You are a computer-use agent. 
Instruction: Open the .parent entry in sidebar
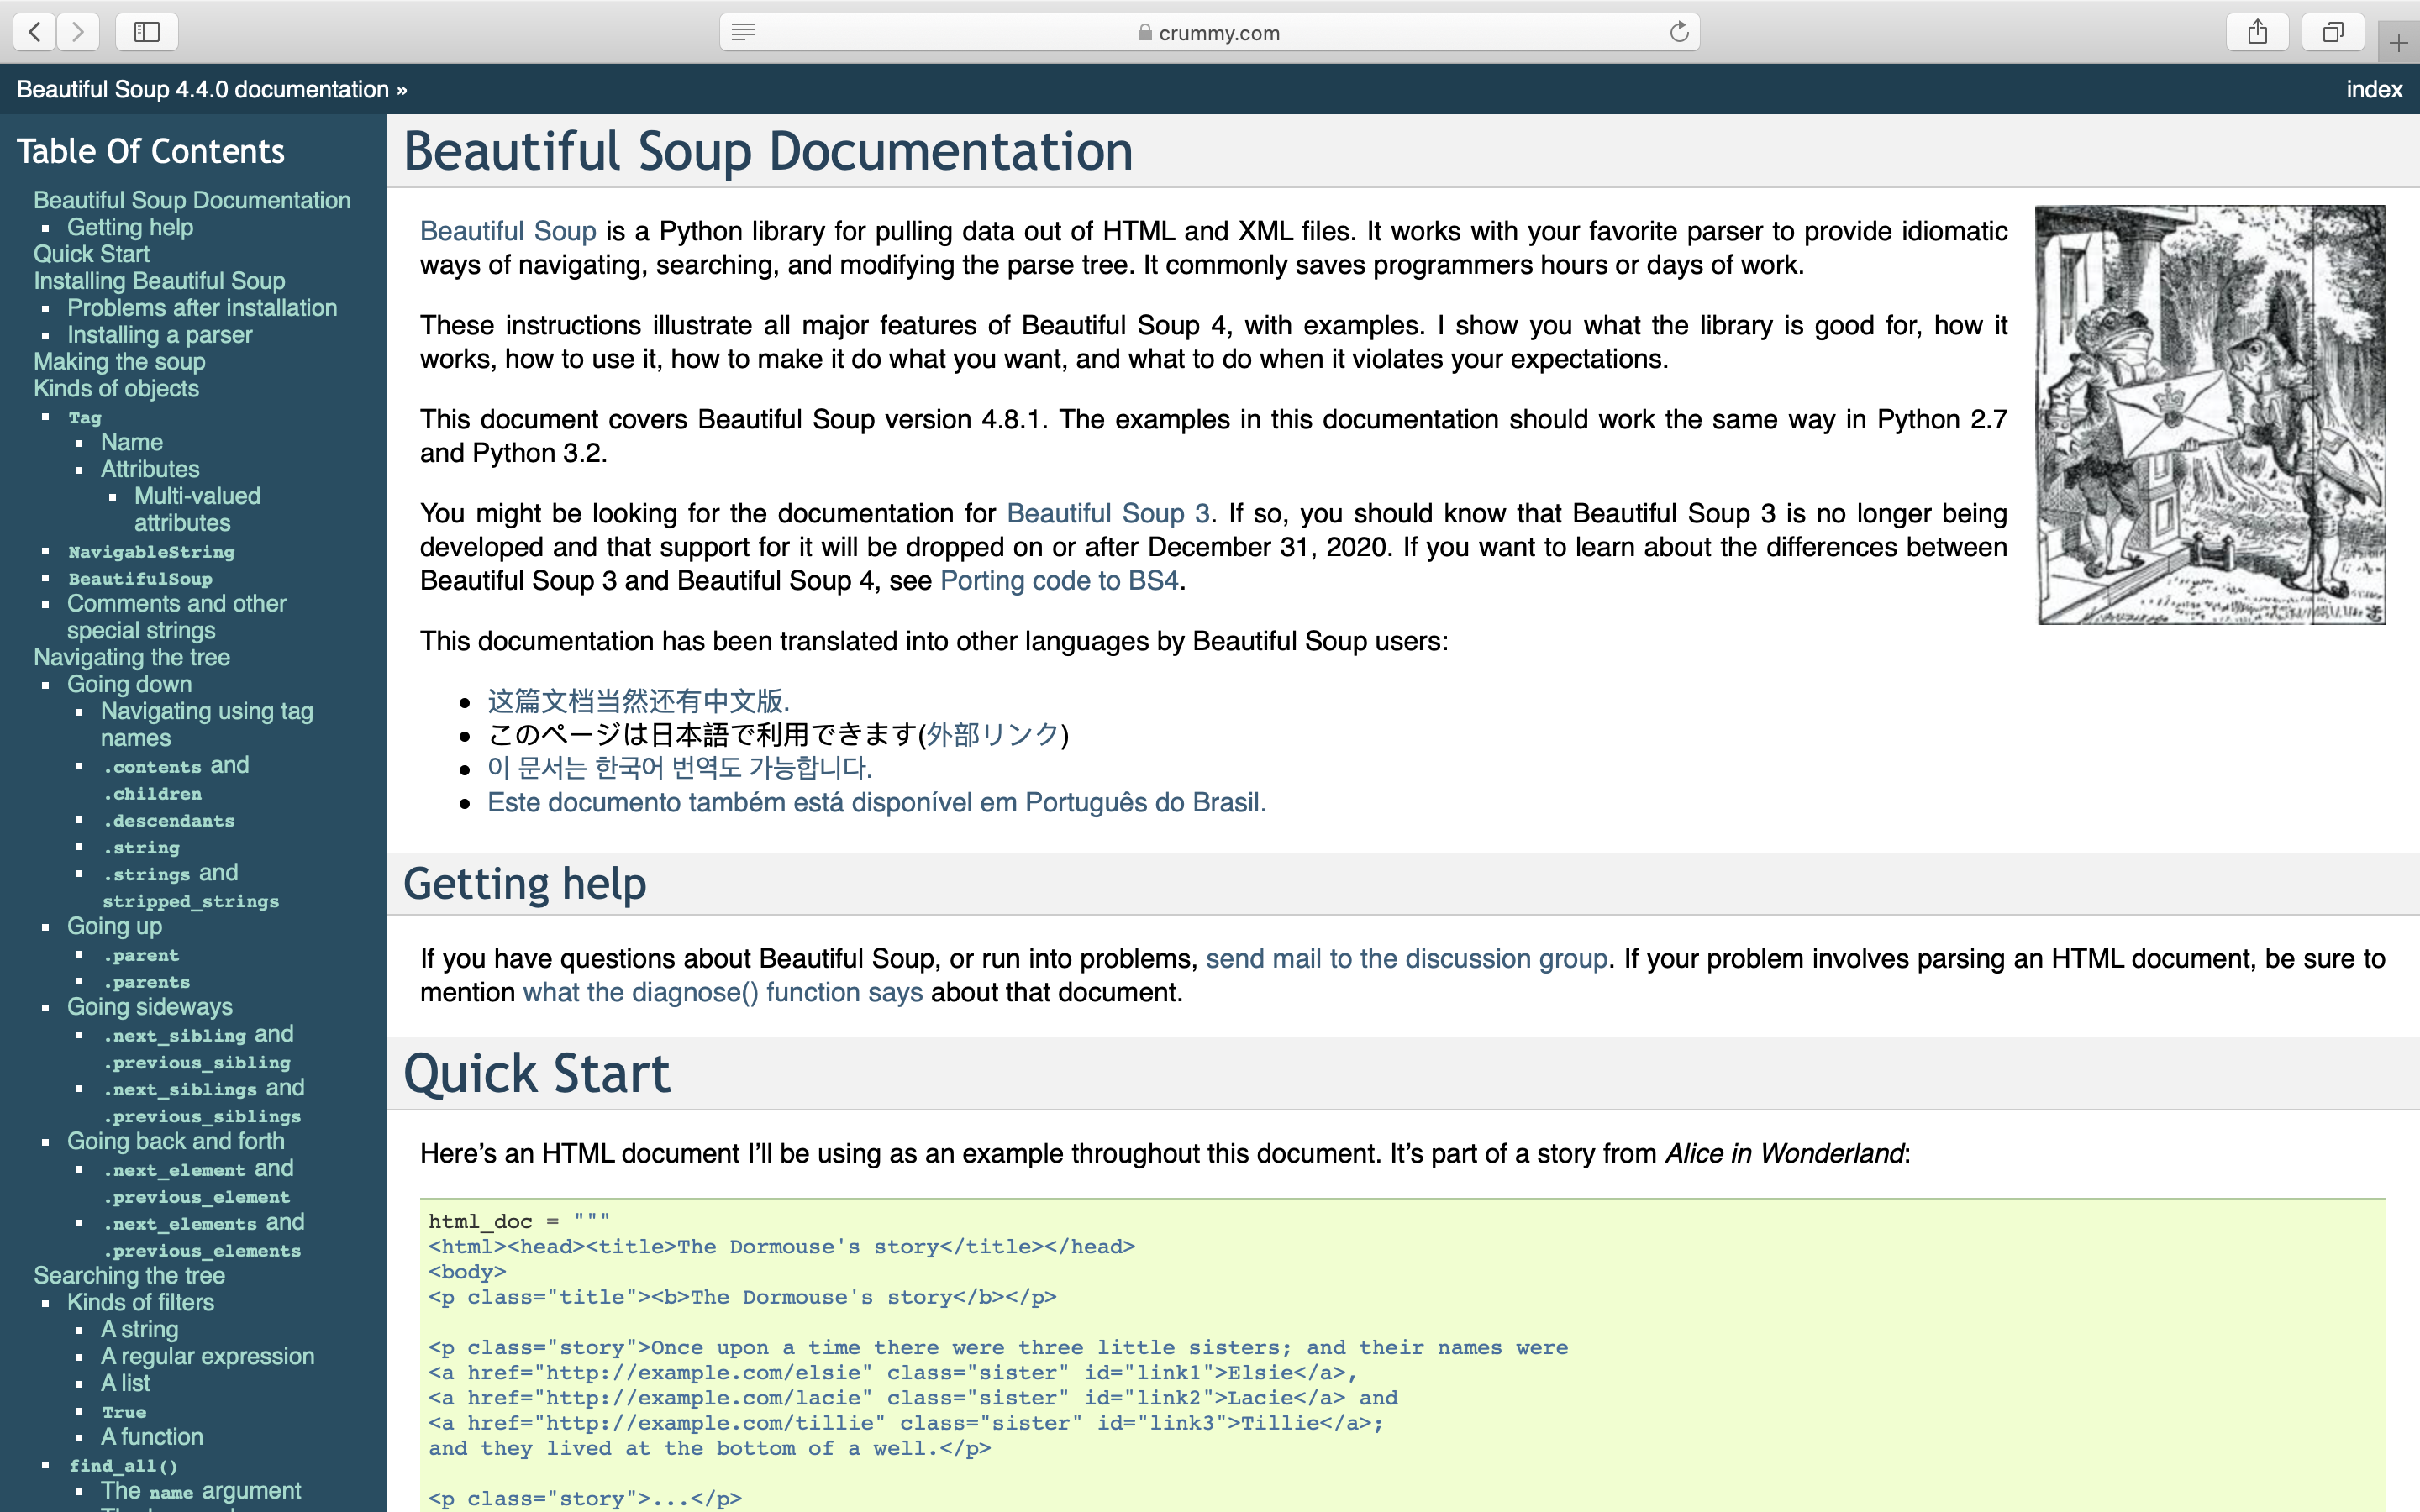(141, 955)
